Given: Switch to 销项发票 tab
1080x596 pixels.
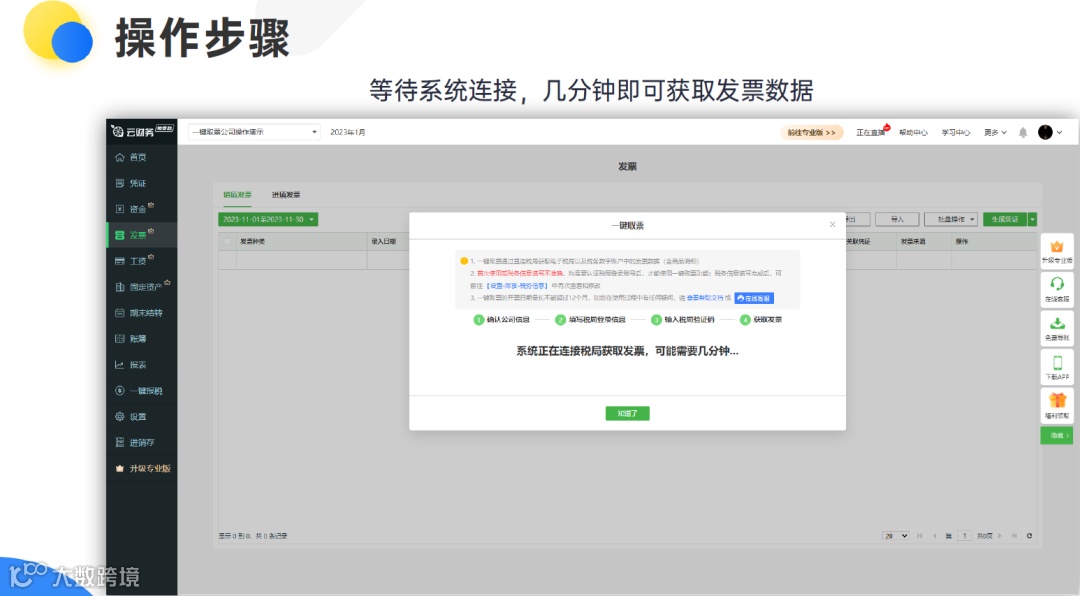Looking at the screenshot, I should [x=237, y=195].
